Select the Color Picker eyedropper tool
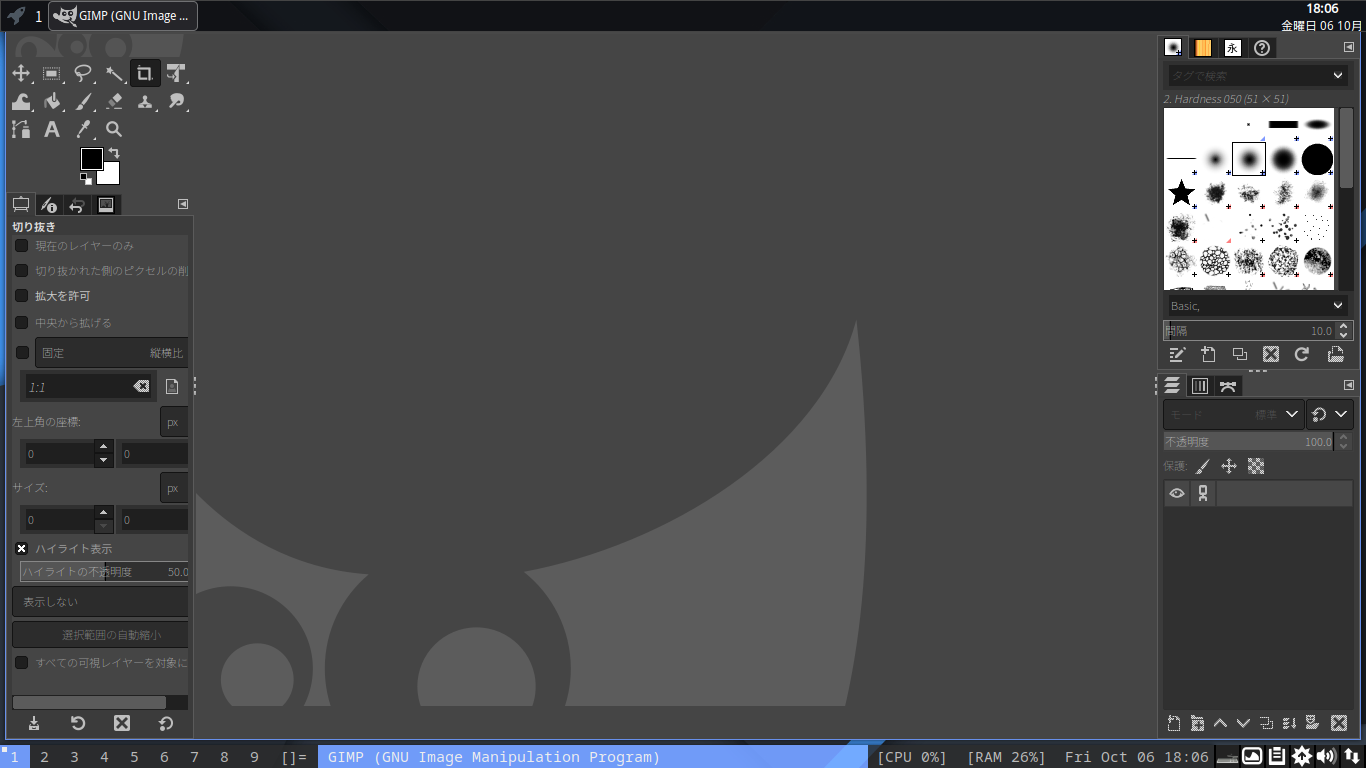This screenshot has width=1366, height=768. (x=83, y=129)
